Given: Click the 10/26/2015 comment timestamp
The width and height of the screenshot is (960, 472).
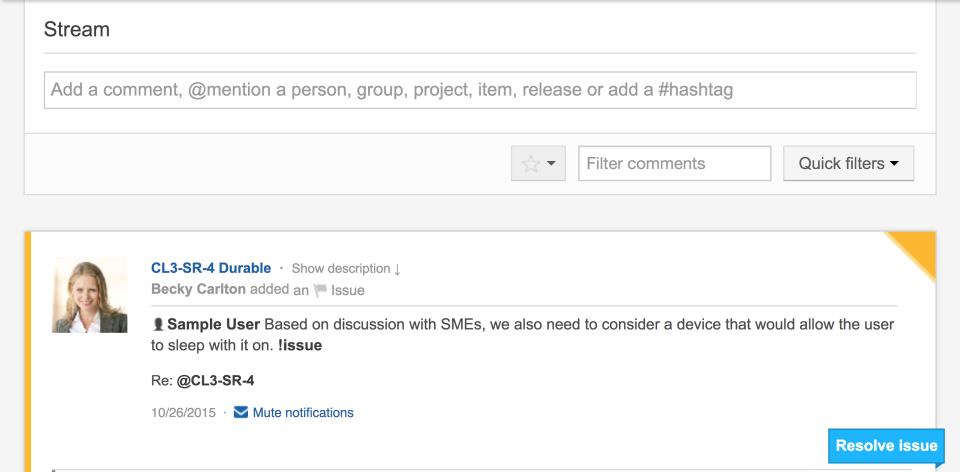Looking at the screenshot, I should point(182,412).
